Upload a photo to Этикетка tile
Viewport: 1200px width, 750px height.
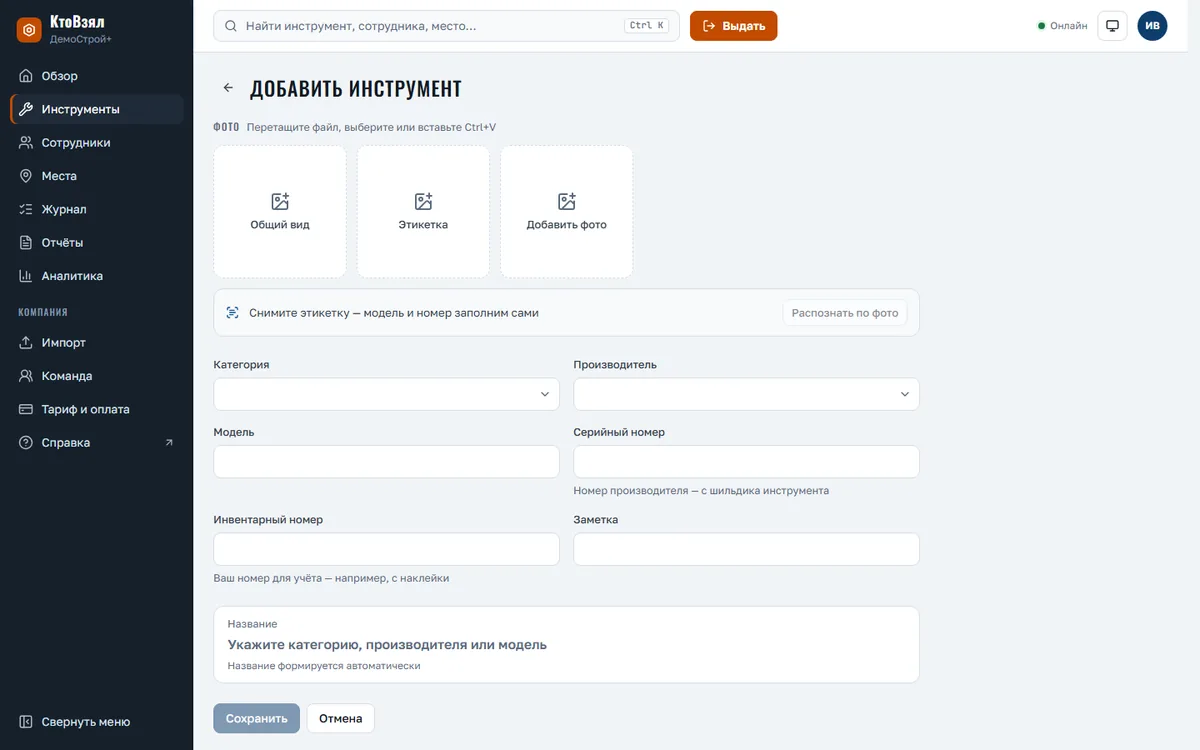423,212
